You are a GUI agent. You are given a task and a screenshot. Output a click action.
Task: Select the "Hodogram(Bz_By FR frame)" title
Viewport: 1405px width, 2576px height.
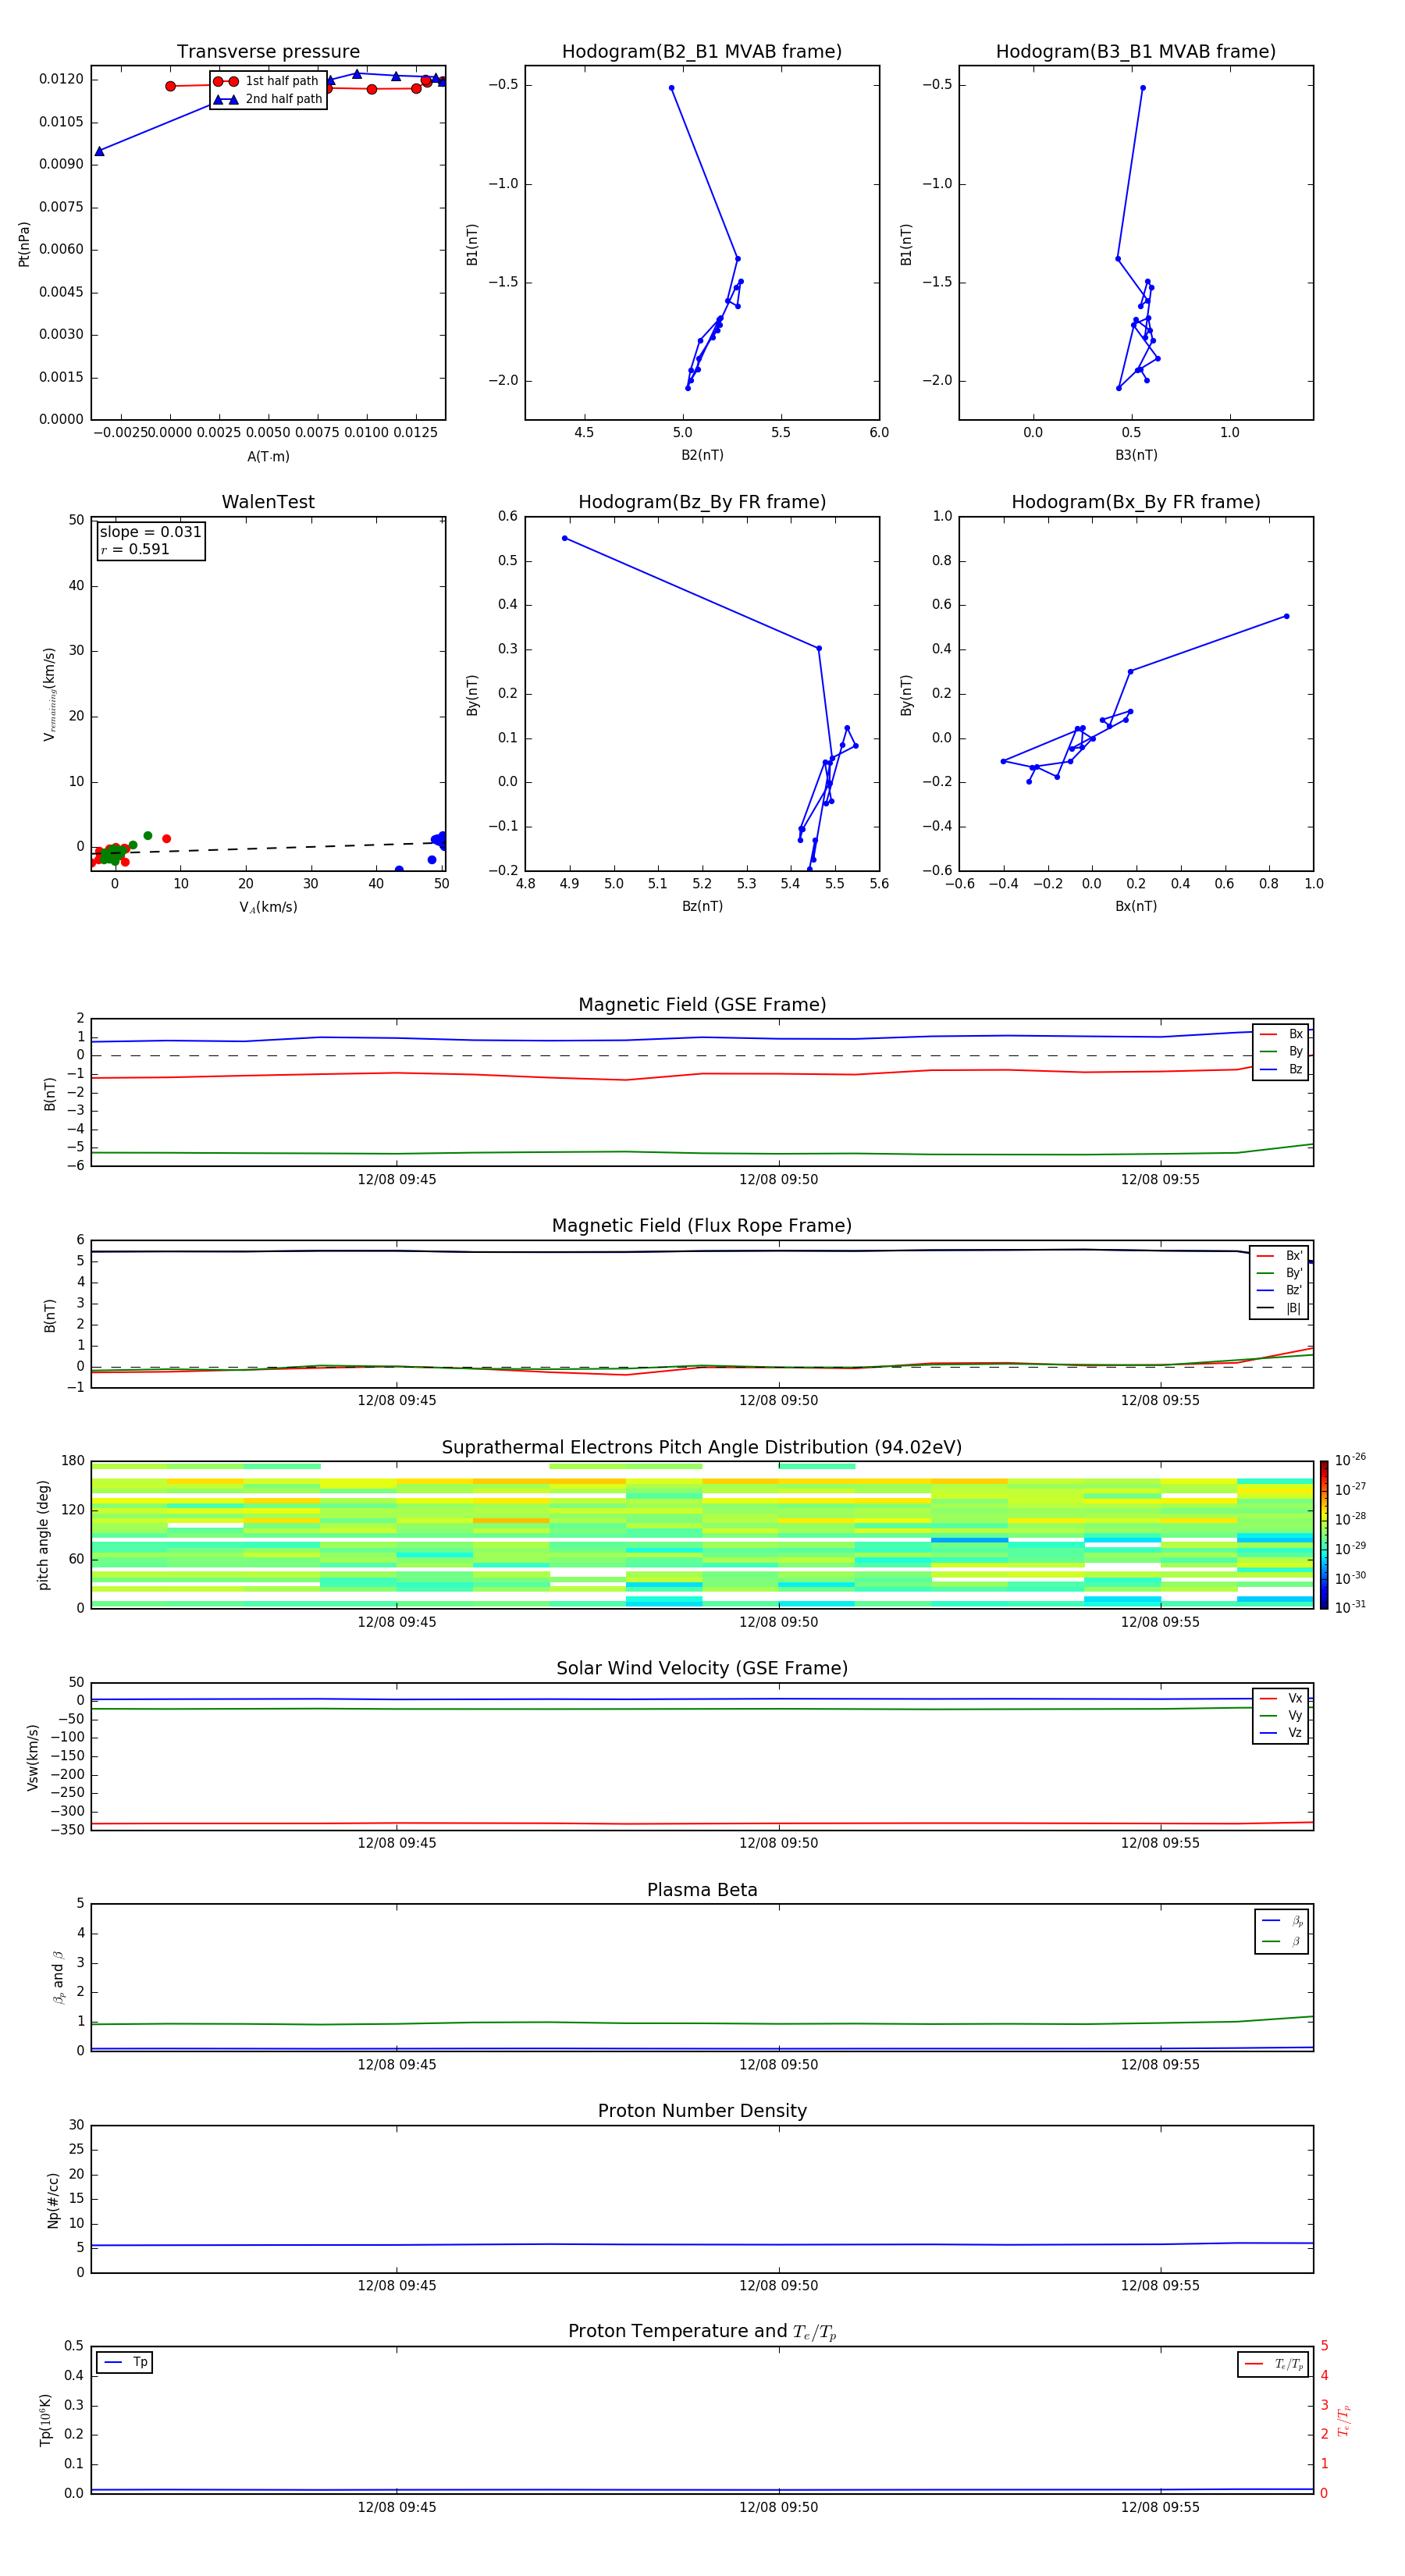(702, 502)
